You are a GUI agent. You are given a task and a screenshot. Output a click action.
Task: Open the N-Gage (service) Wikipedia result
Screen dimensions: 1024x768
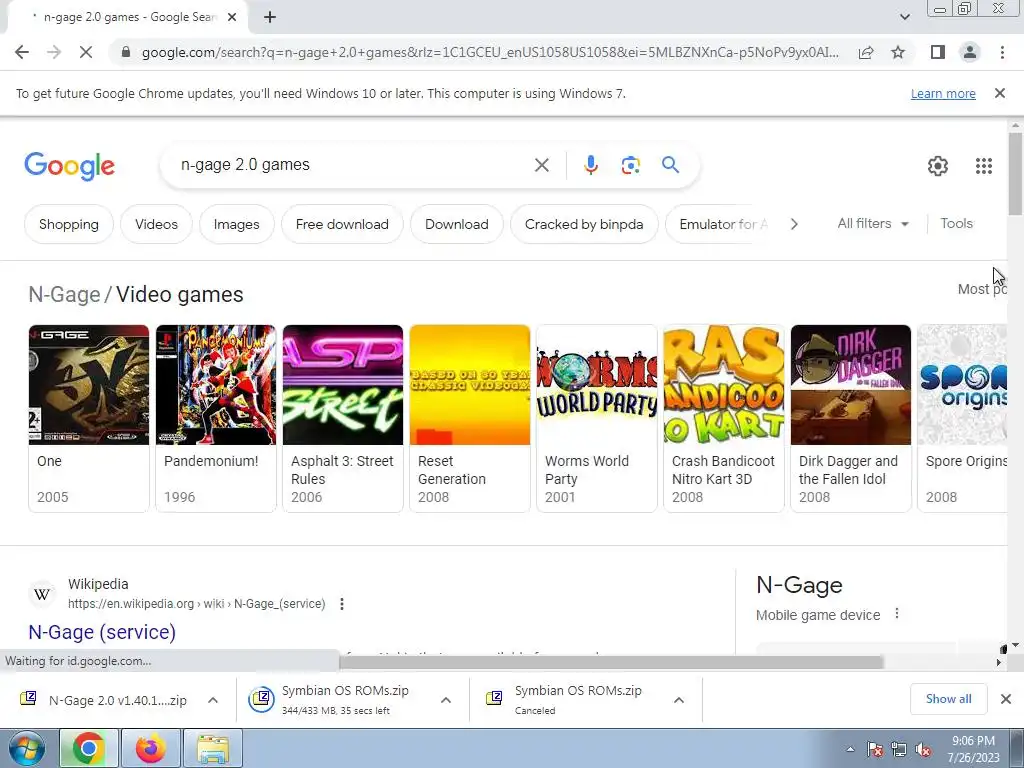coord(102,632)
